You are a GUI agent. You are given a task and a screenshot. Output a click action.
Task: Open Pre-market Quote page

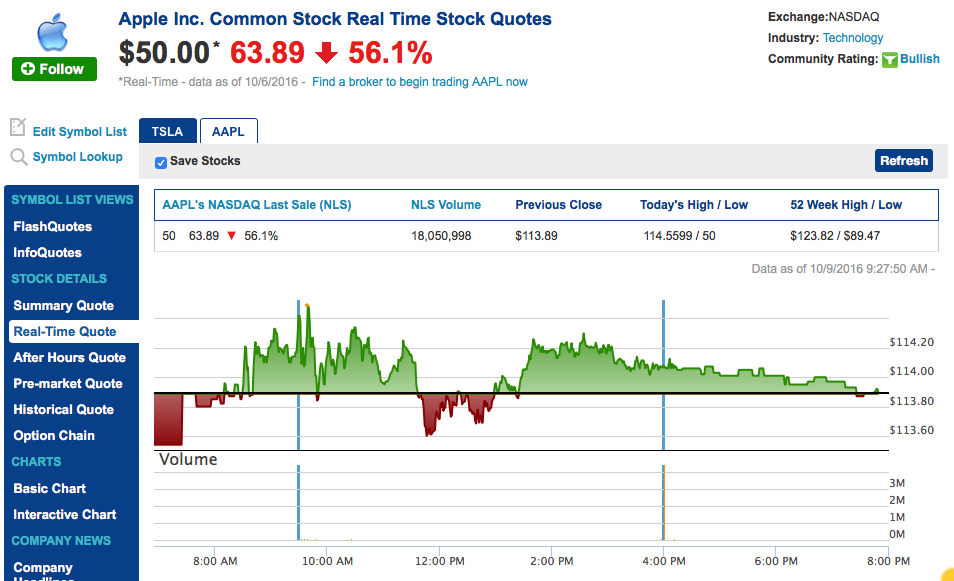point(68,384)
